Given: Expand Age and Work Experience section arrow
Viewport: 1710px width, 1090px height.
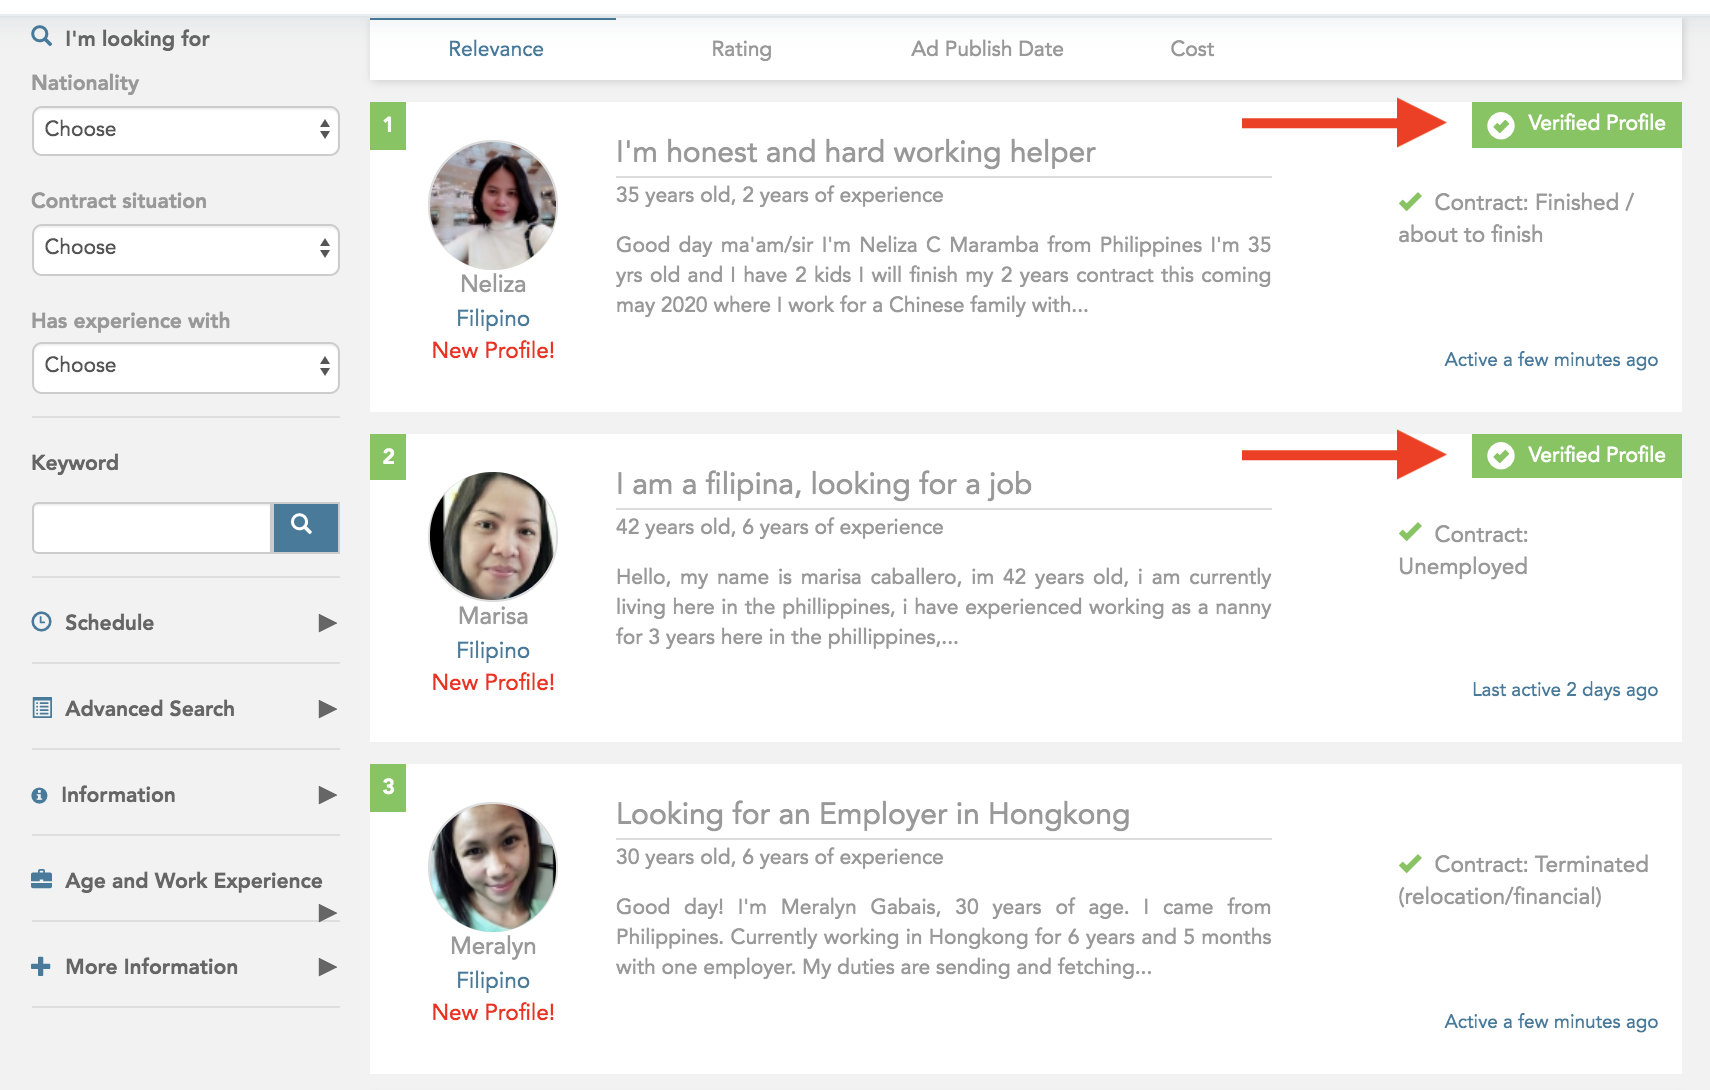Looking at the screenshot, I should pos(327,912).
